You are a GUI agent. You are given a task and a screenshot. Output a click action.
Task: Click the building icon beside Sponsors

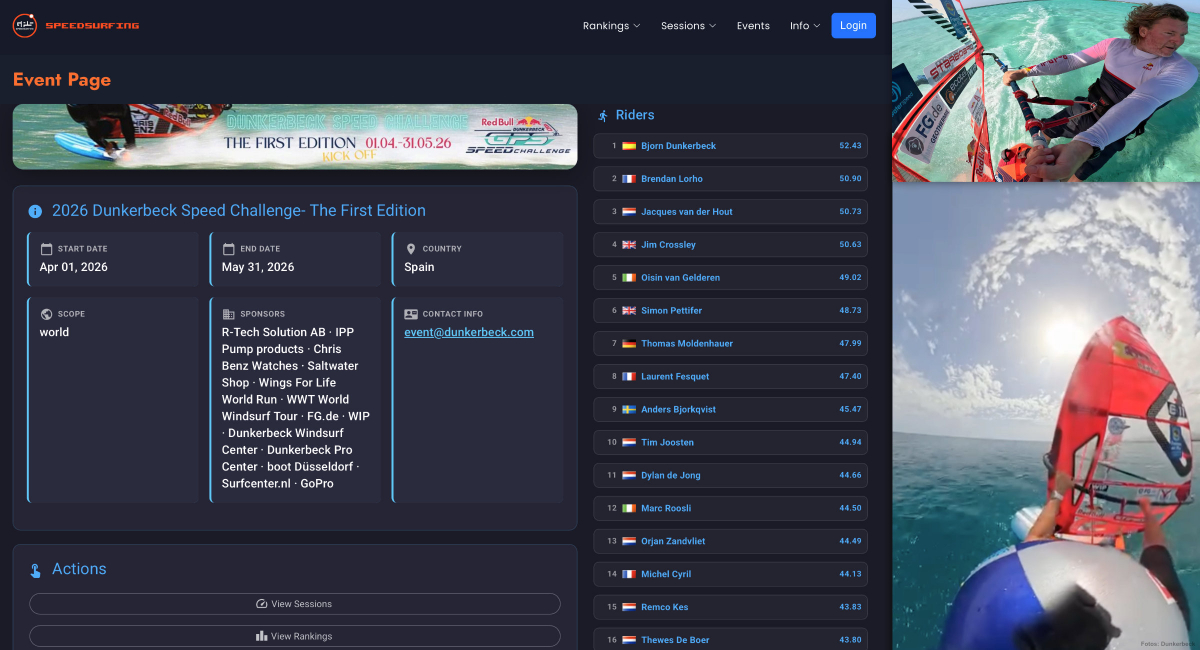click(229, 314)
